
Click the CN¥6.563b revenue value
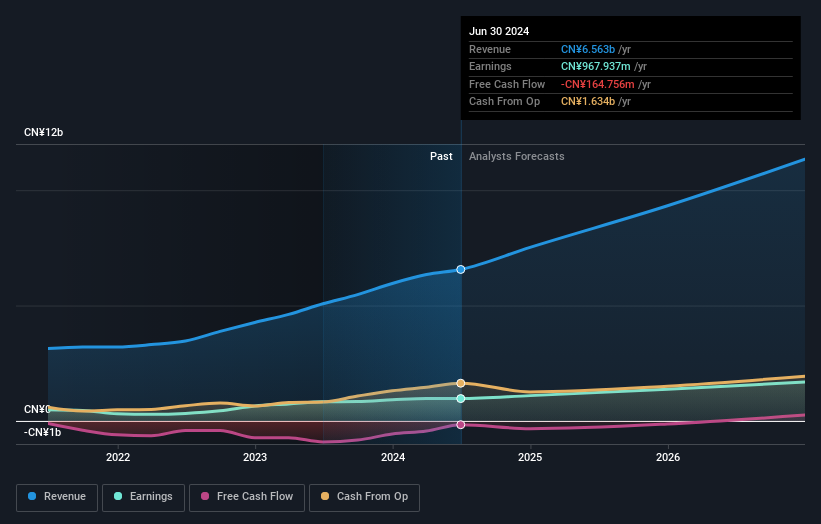coord(588,49)
